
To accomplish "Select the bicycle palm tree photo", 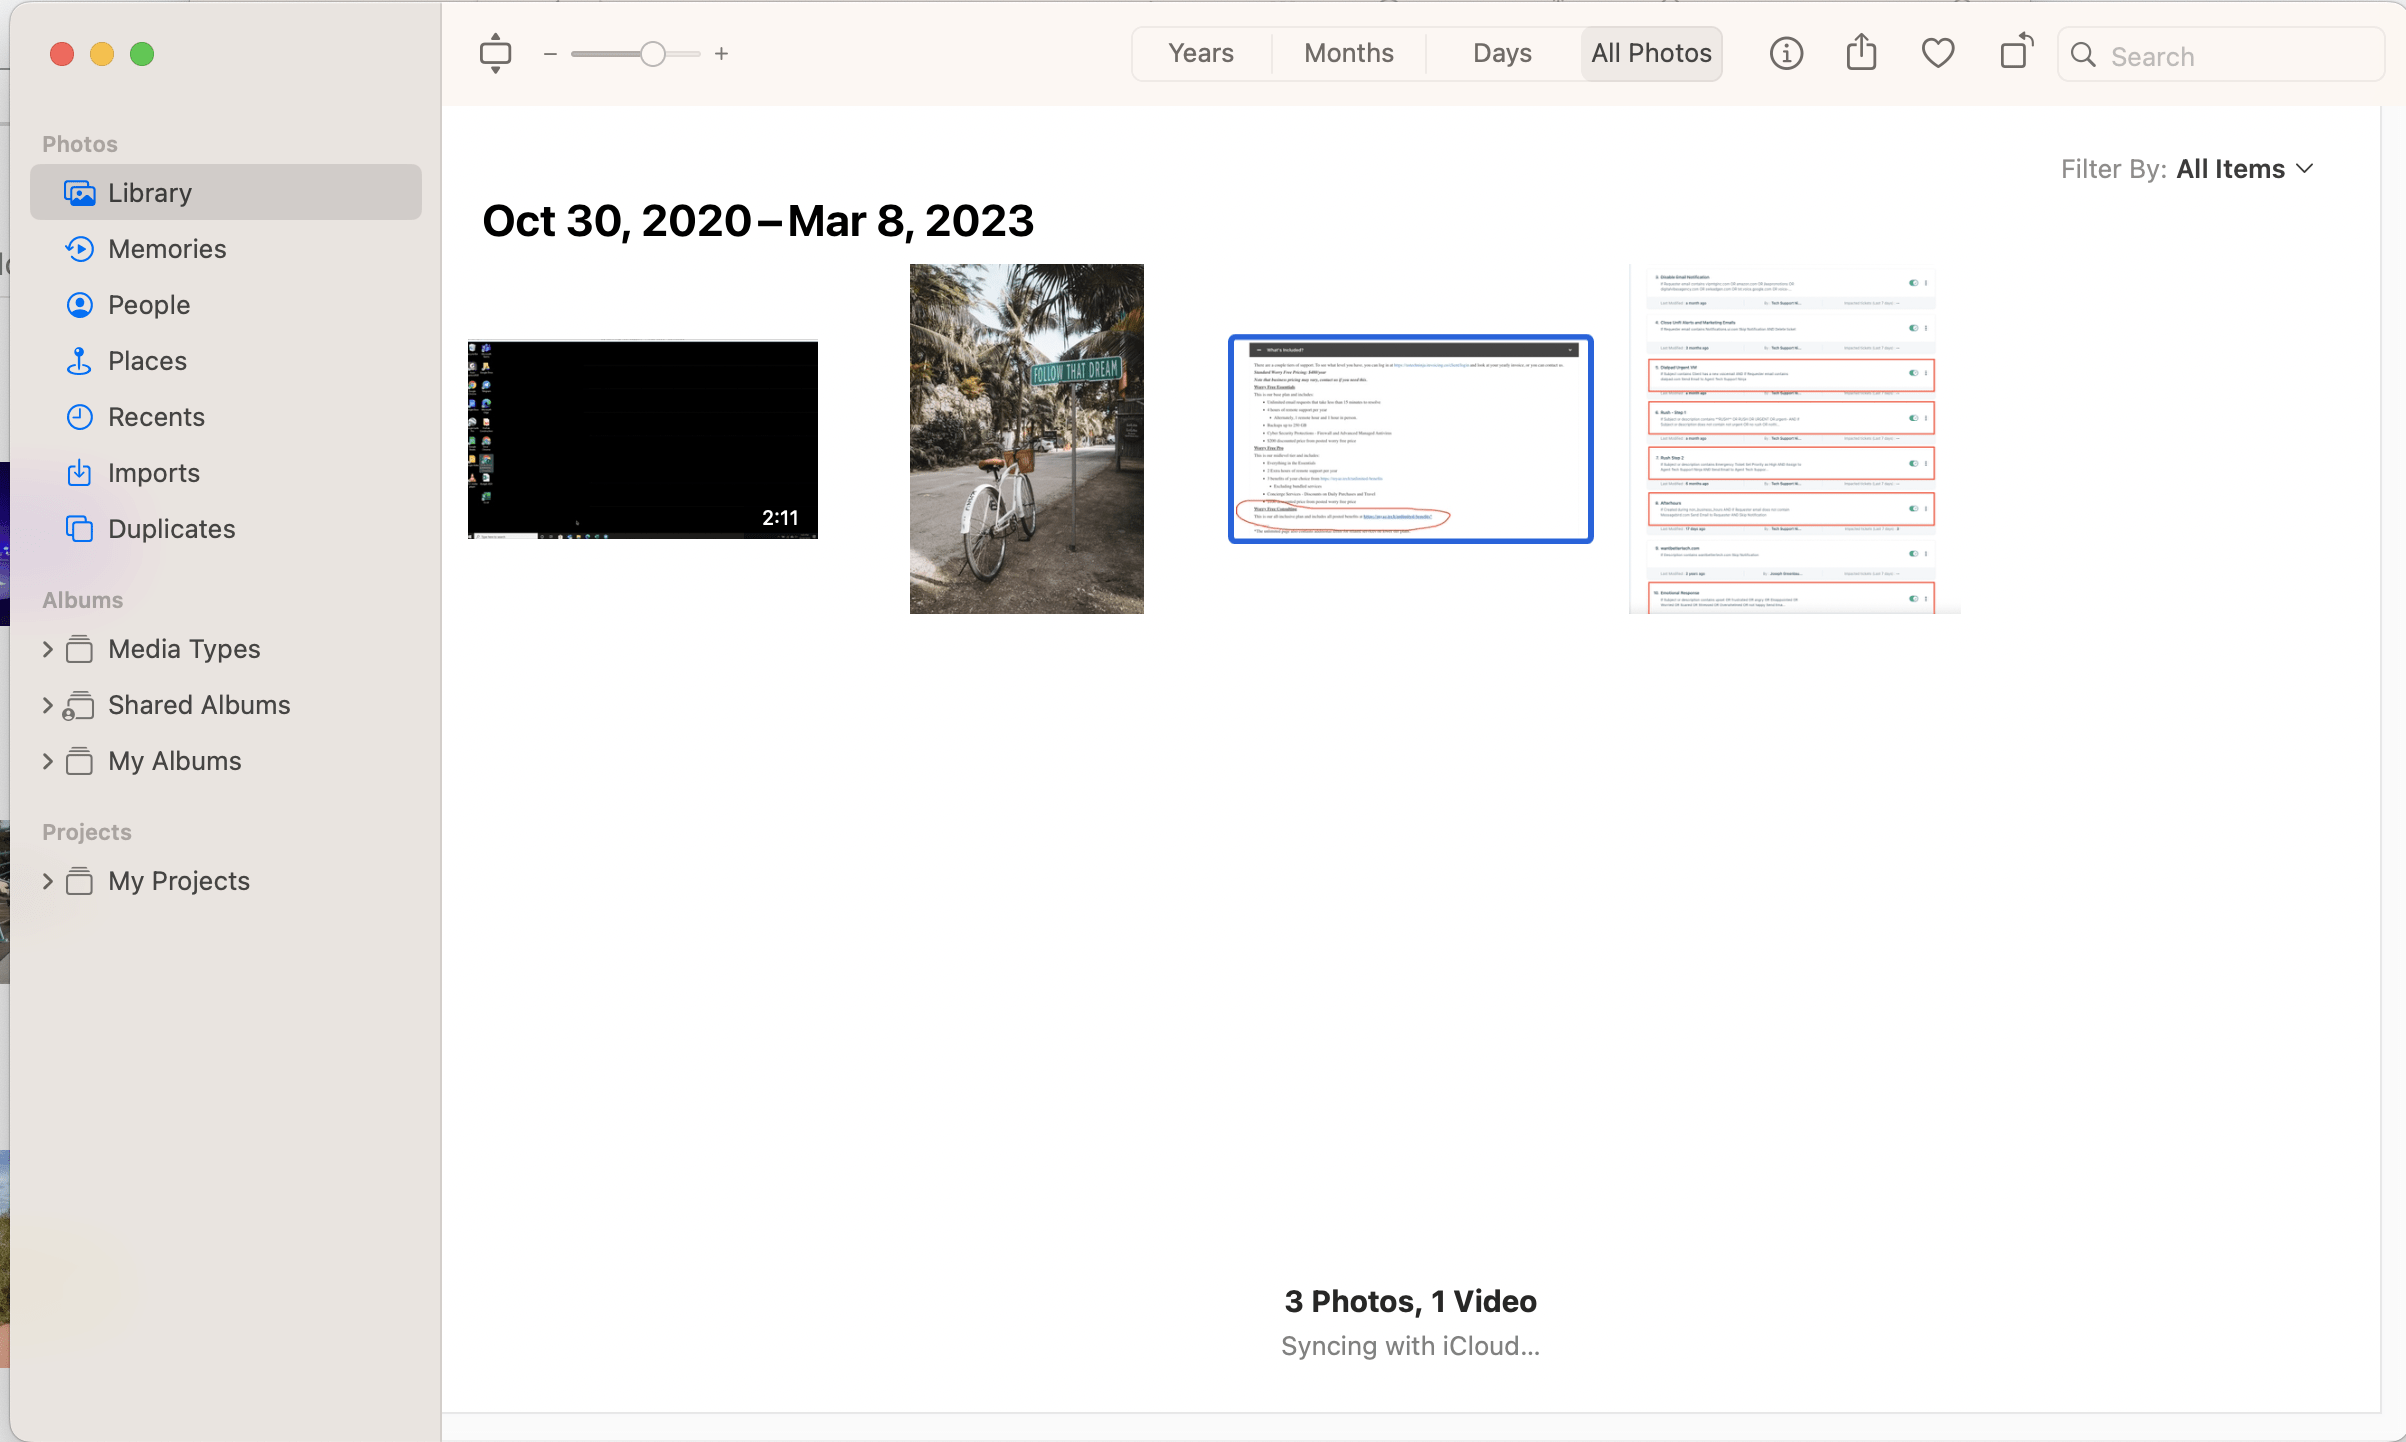I will (1026, 438).
